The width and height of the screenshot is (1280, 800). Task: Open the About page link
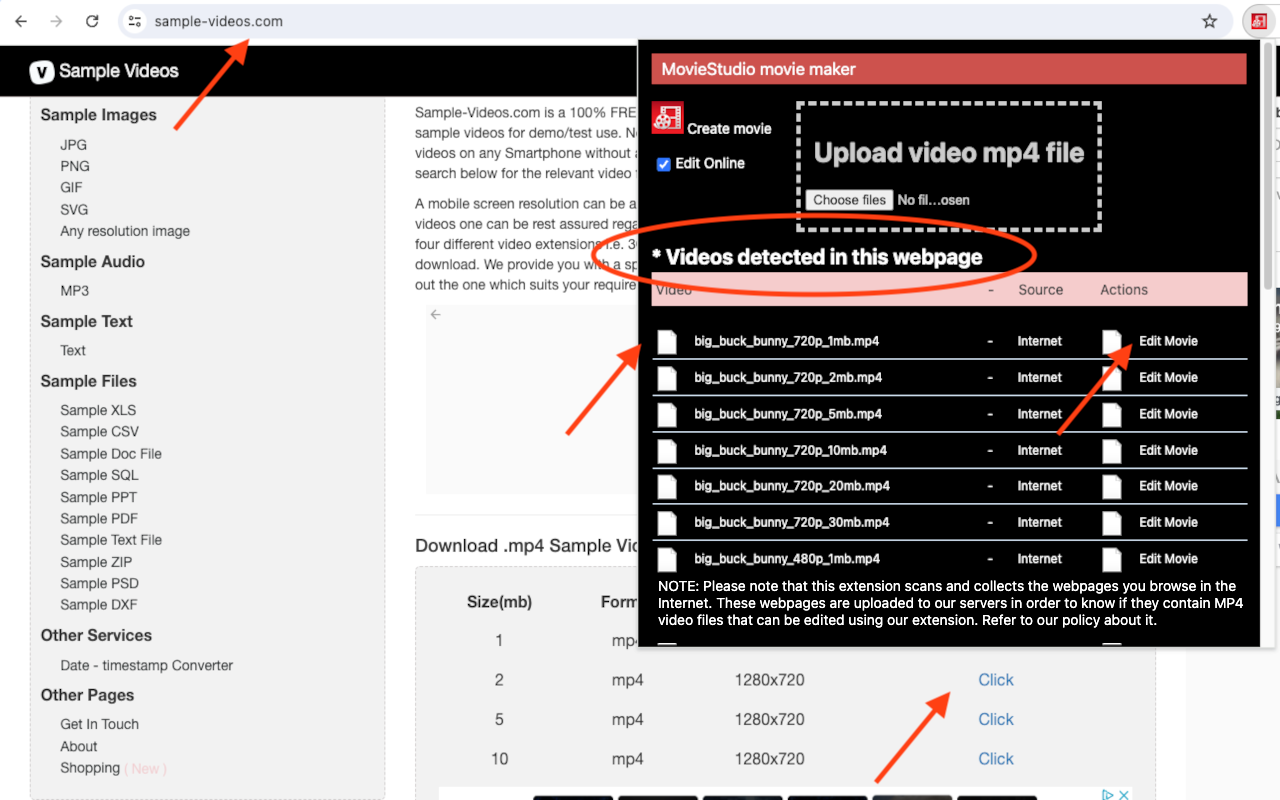pyautogui.click(x=79, y=746)
